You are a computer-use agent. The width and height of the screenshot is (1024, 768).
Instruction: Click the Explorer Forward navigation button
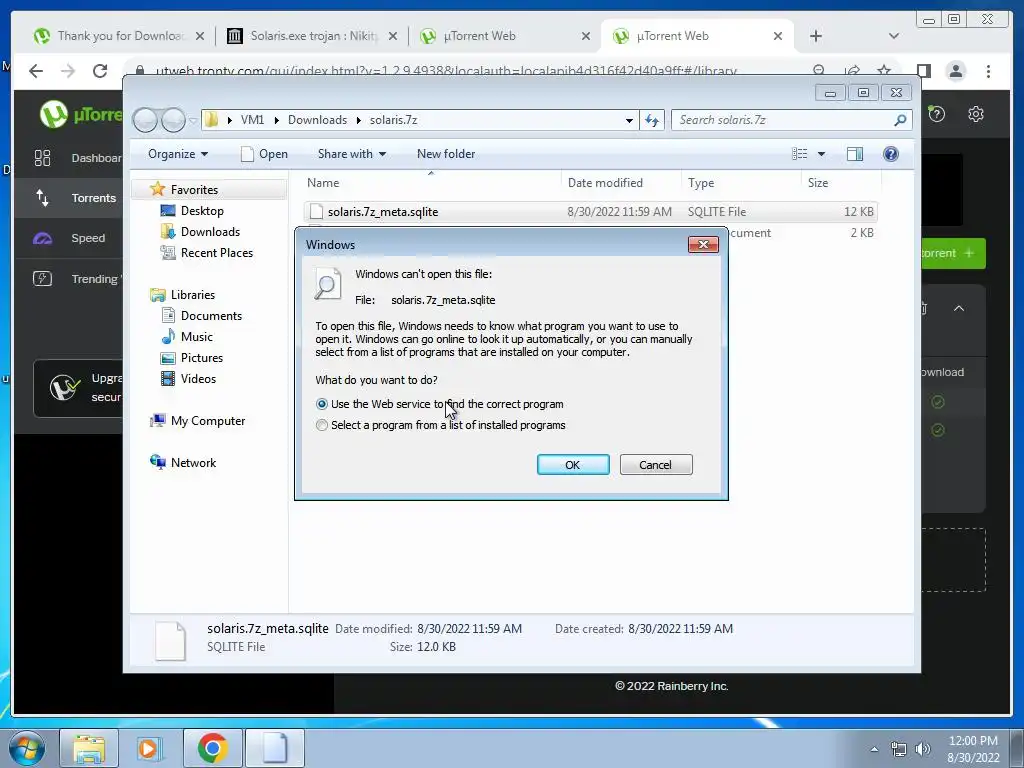[173, 120]
